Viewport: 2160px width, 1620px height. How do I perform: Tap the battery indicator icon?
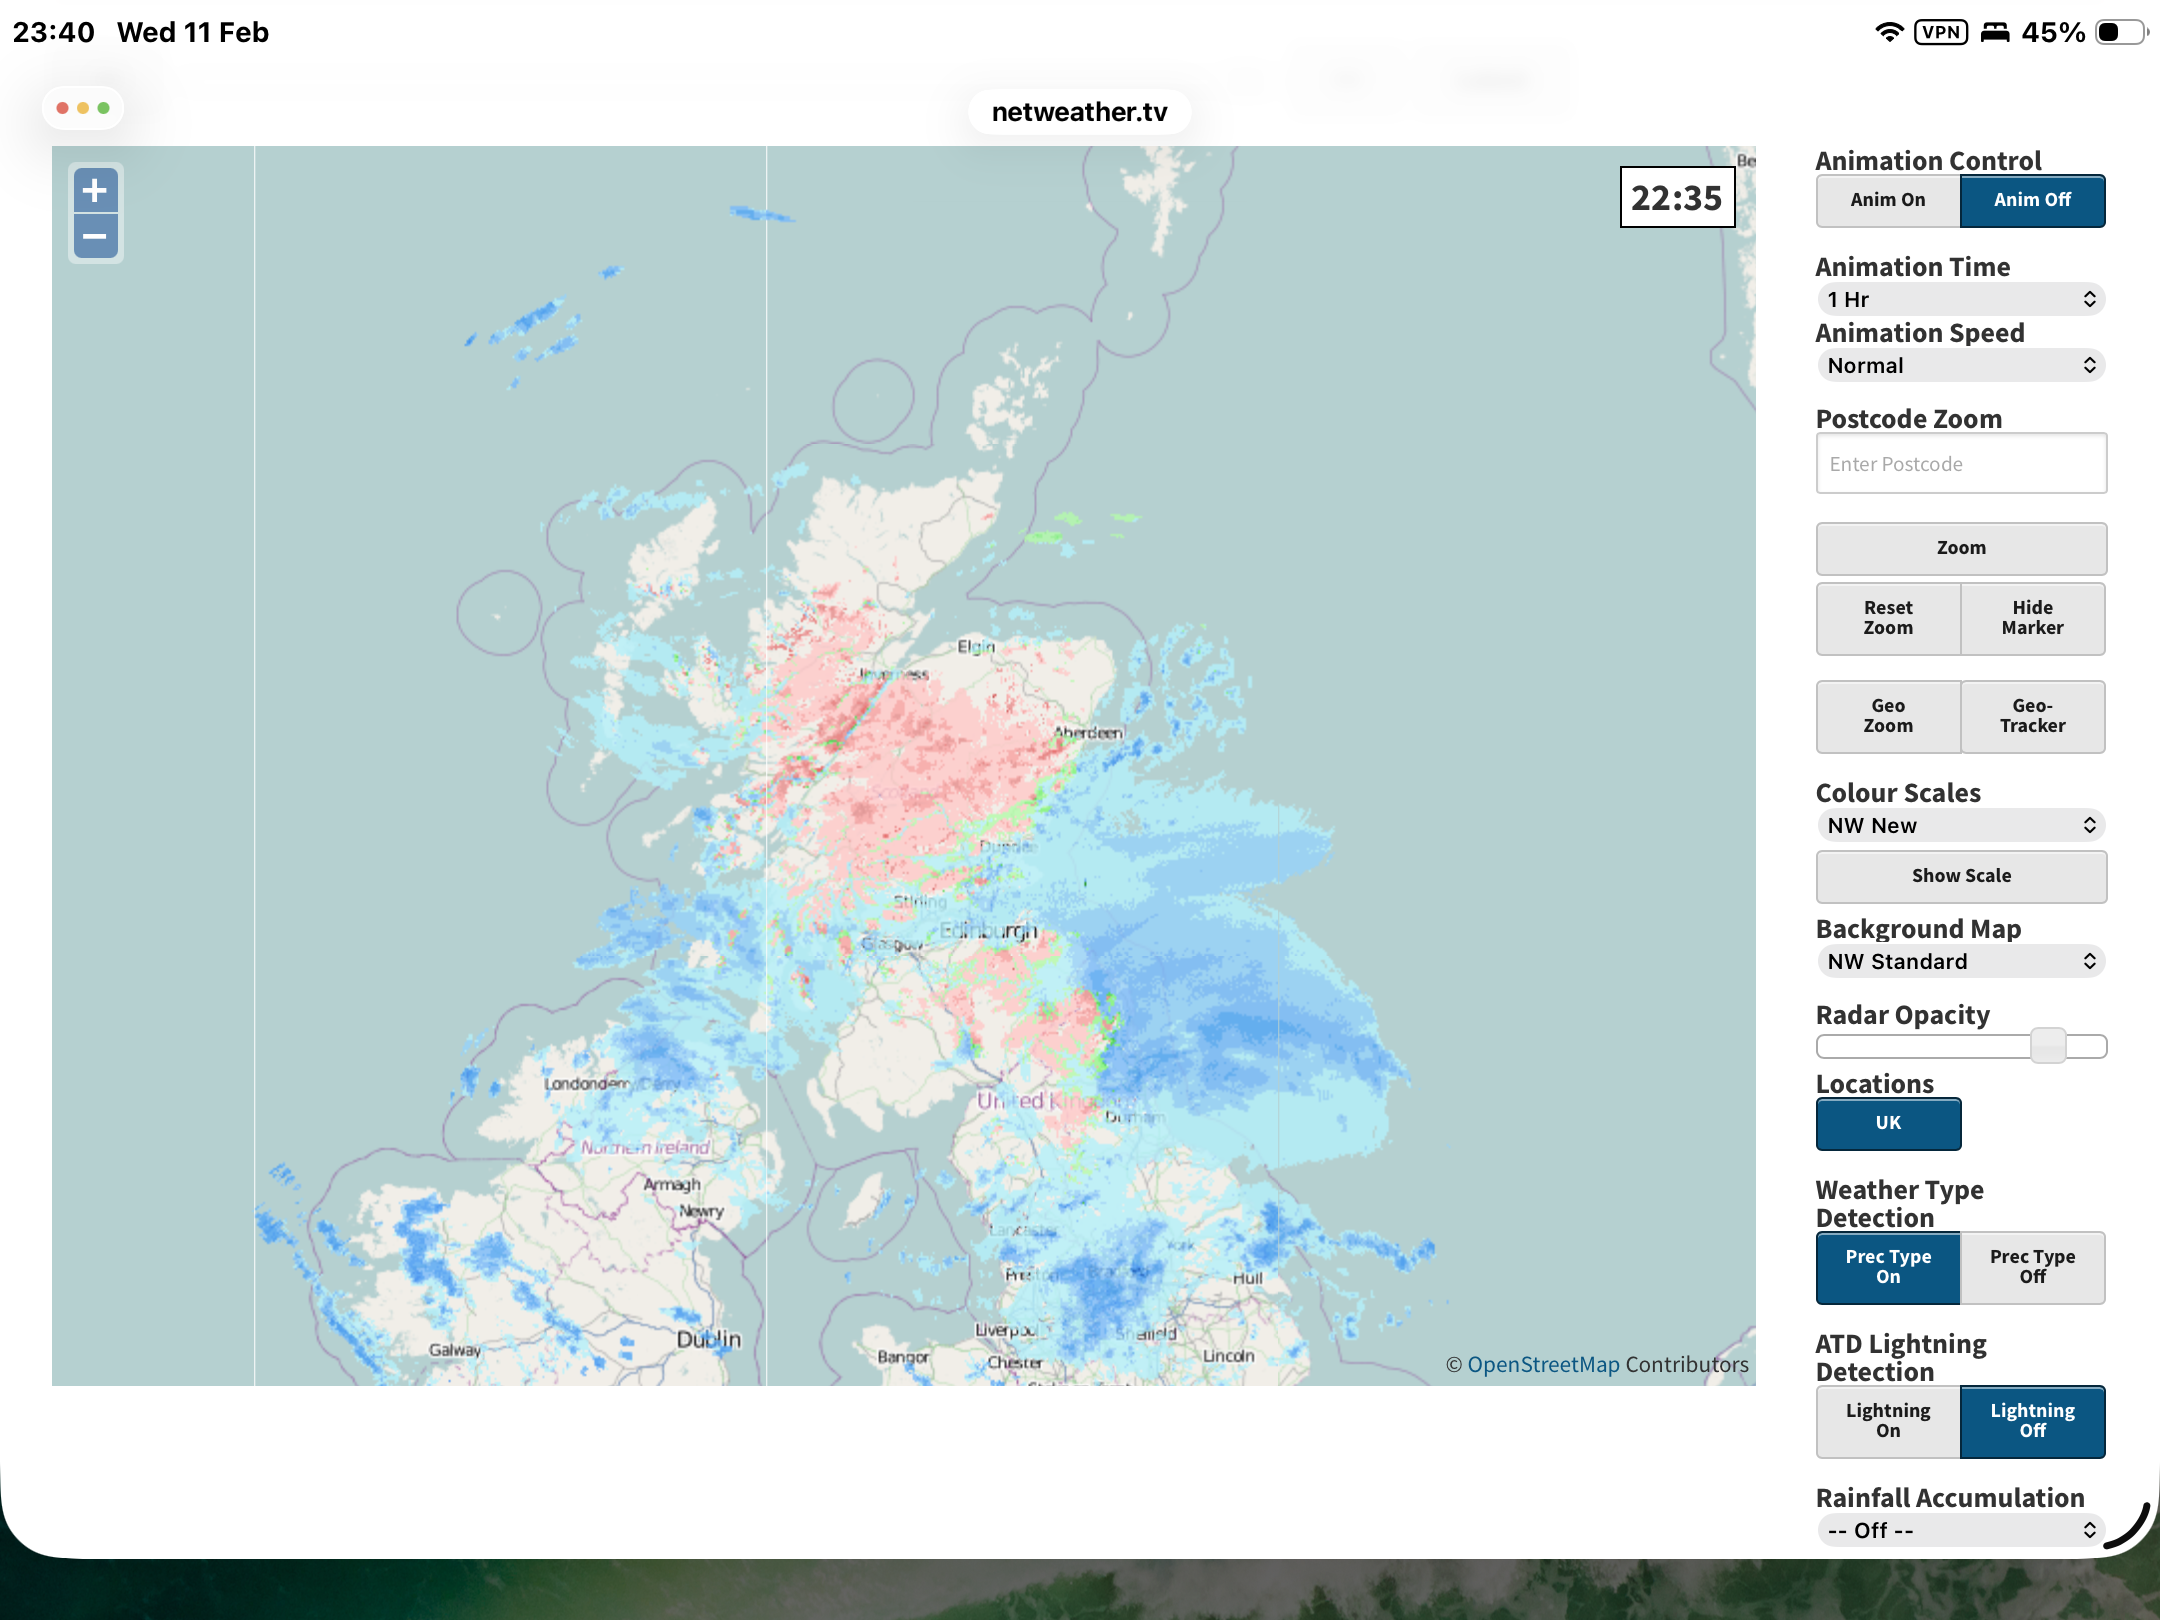(2120, 32)
